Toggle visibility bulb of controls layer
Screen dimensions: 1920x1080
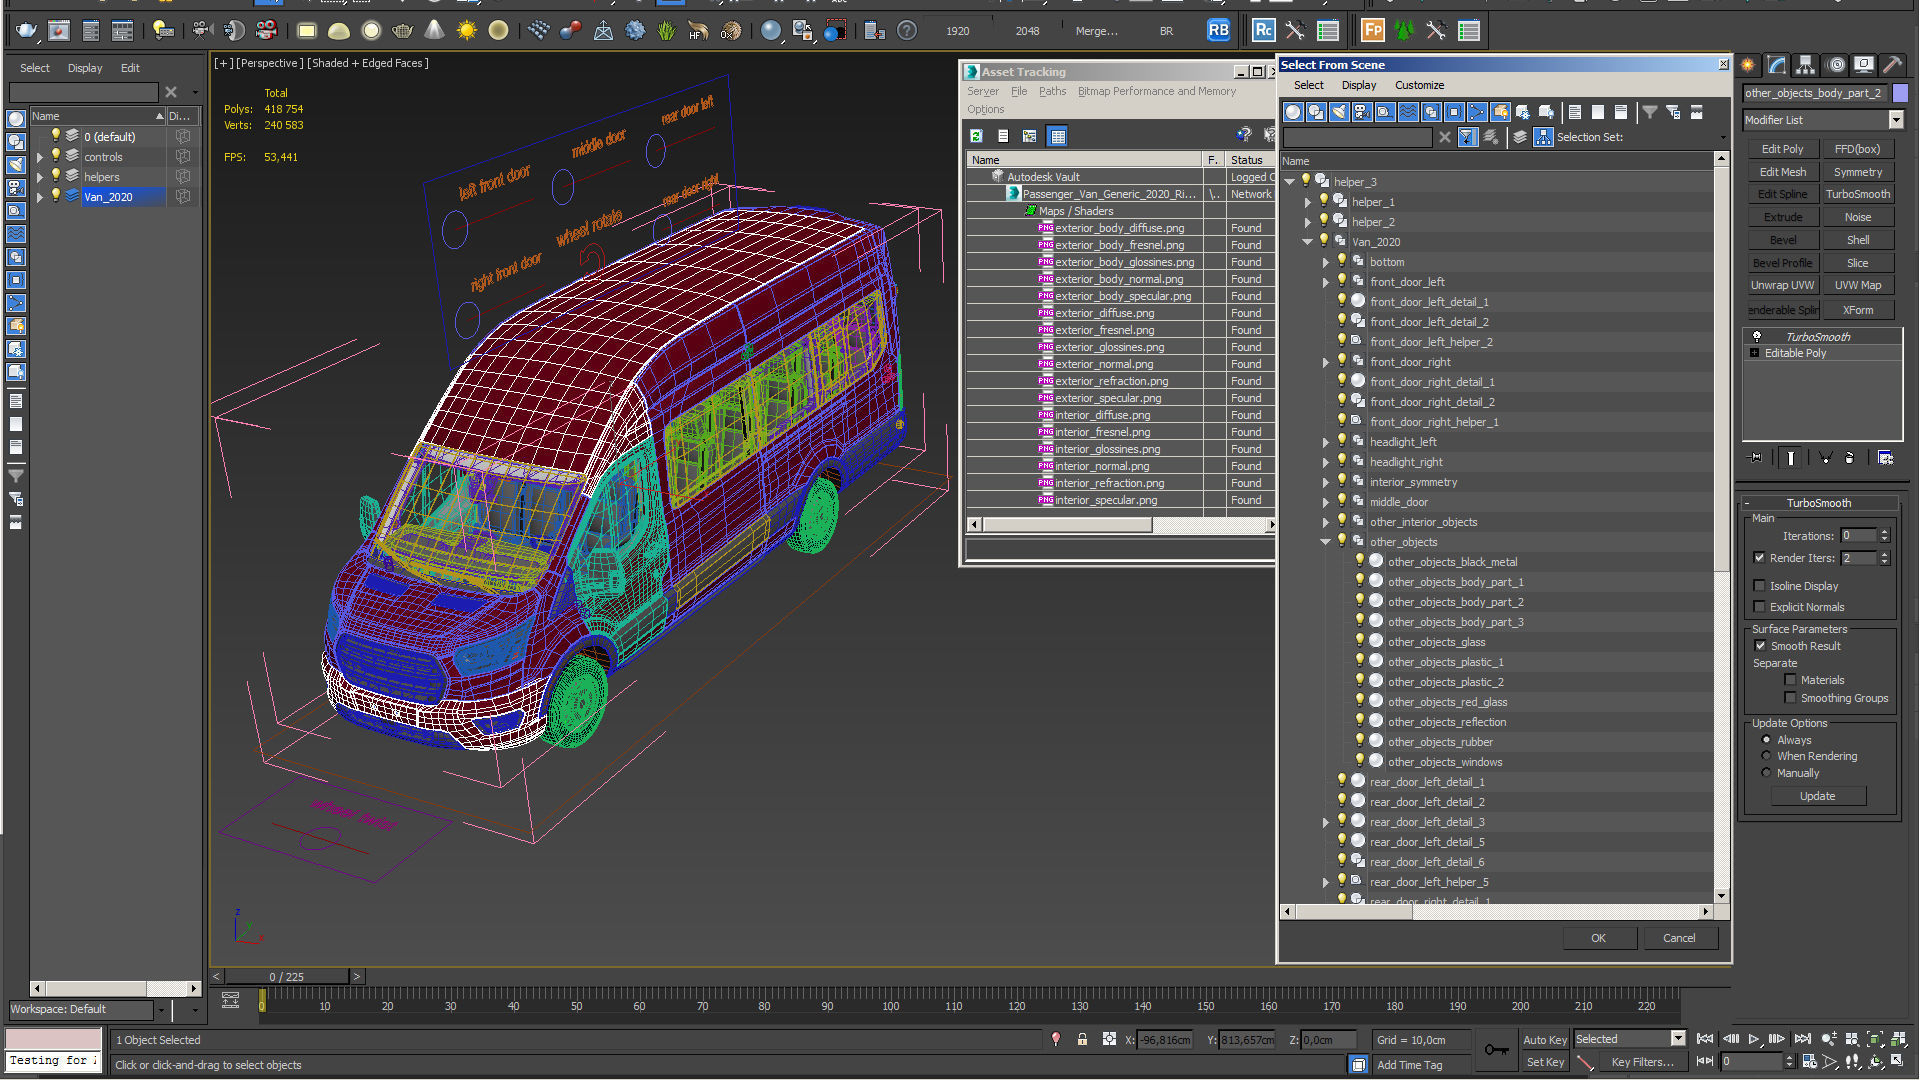(56, 156)
